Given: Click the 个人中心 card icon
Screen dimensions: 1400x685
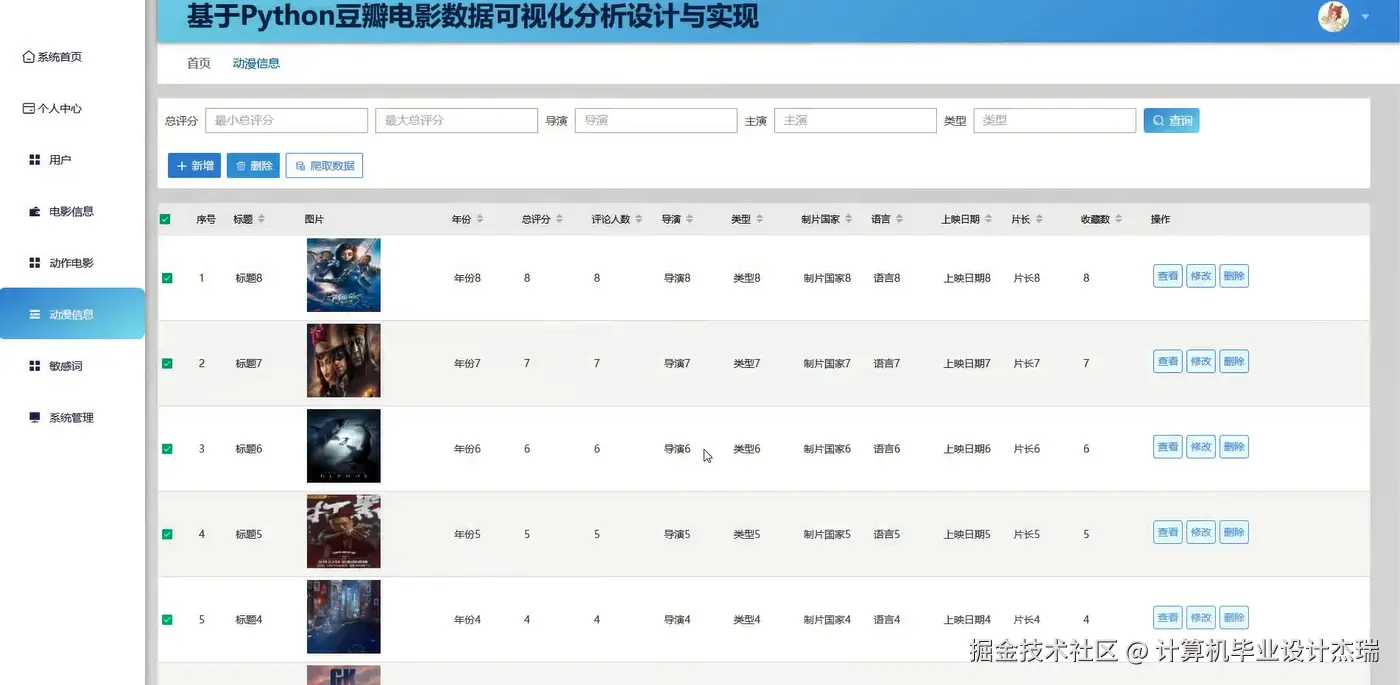Looking at the screenshot, I should [x=29, y=108].
